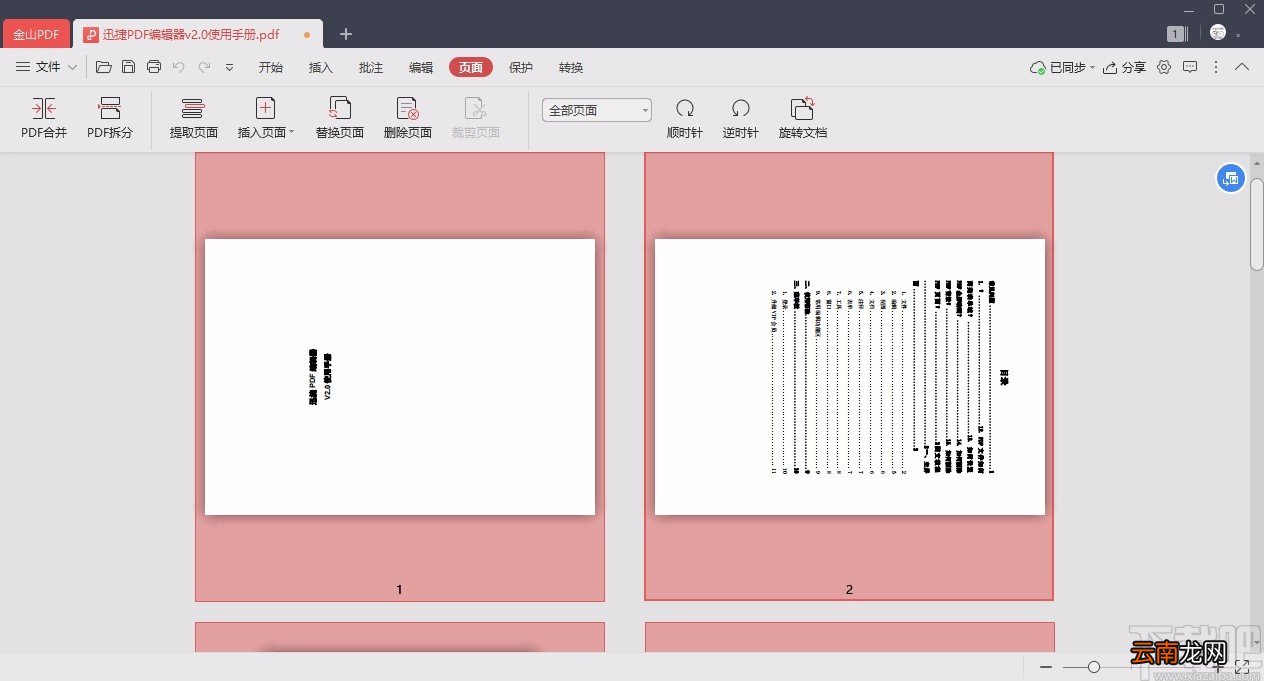Open settings via the gear icon

point(1164,67)
